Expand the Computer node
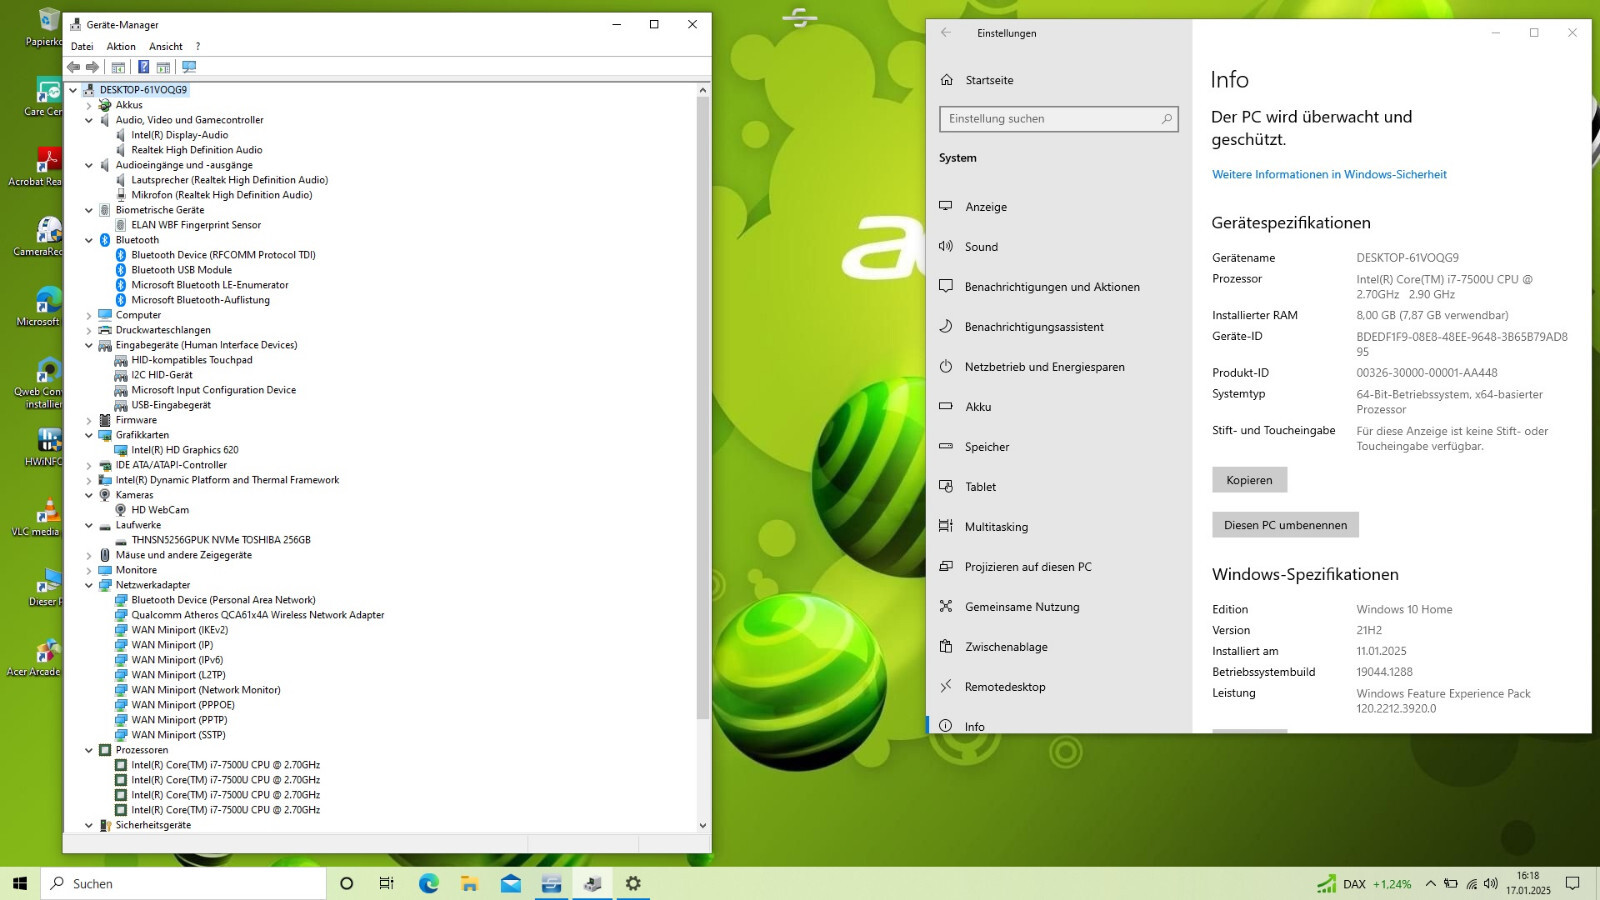Viewport: 1600px width, 900px height. pyautogui.click(x=89, y=315)
